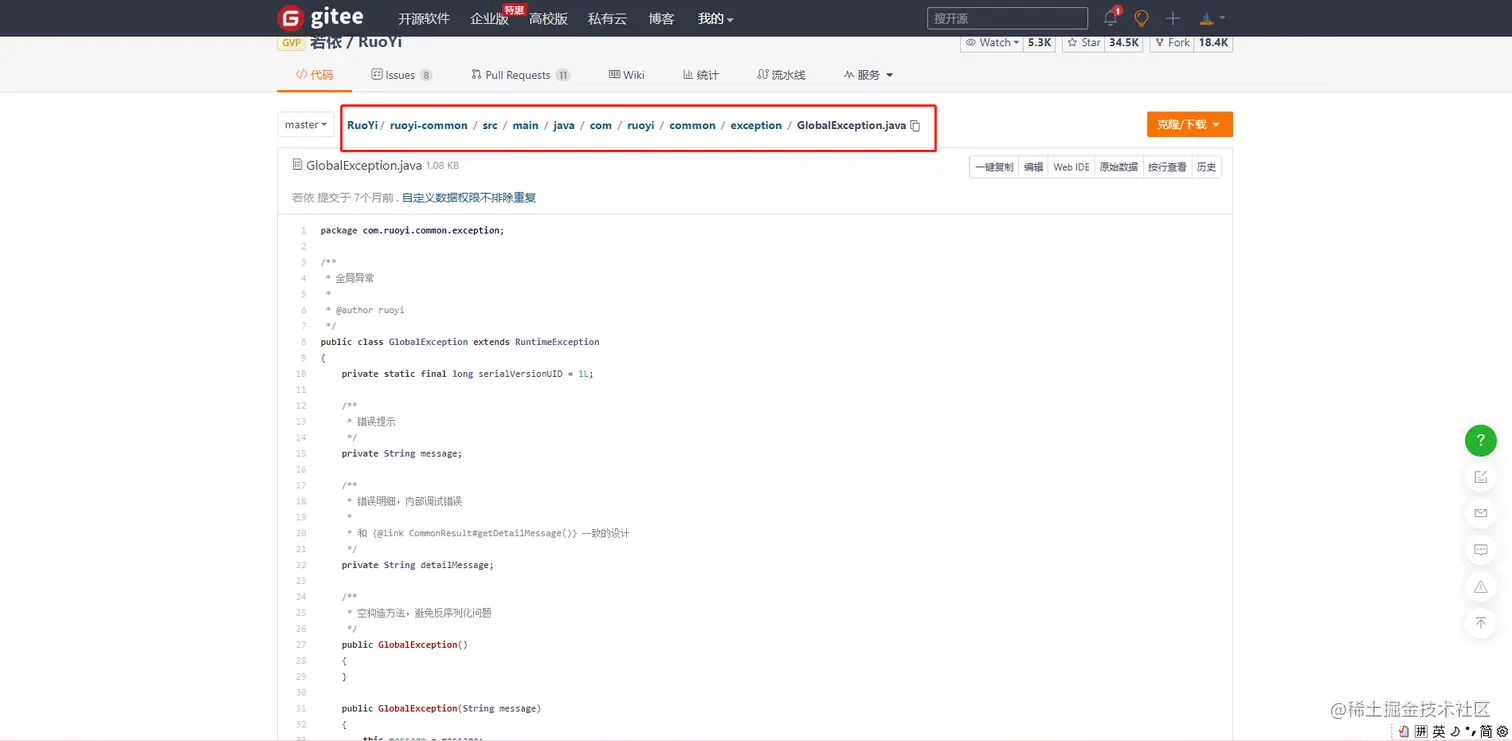Image resolution: width=1512 pixels, height=741 pixels.
Task: Click the green help question-mark button
Action: pyautogui.click(x=1481, y=440)
